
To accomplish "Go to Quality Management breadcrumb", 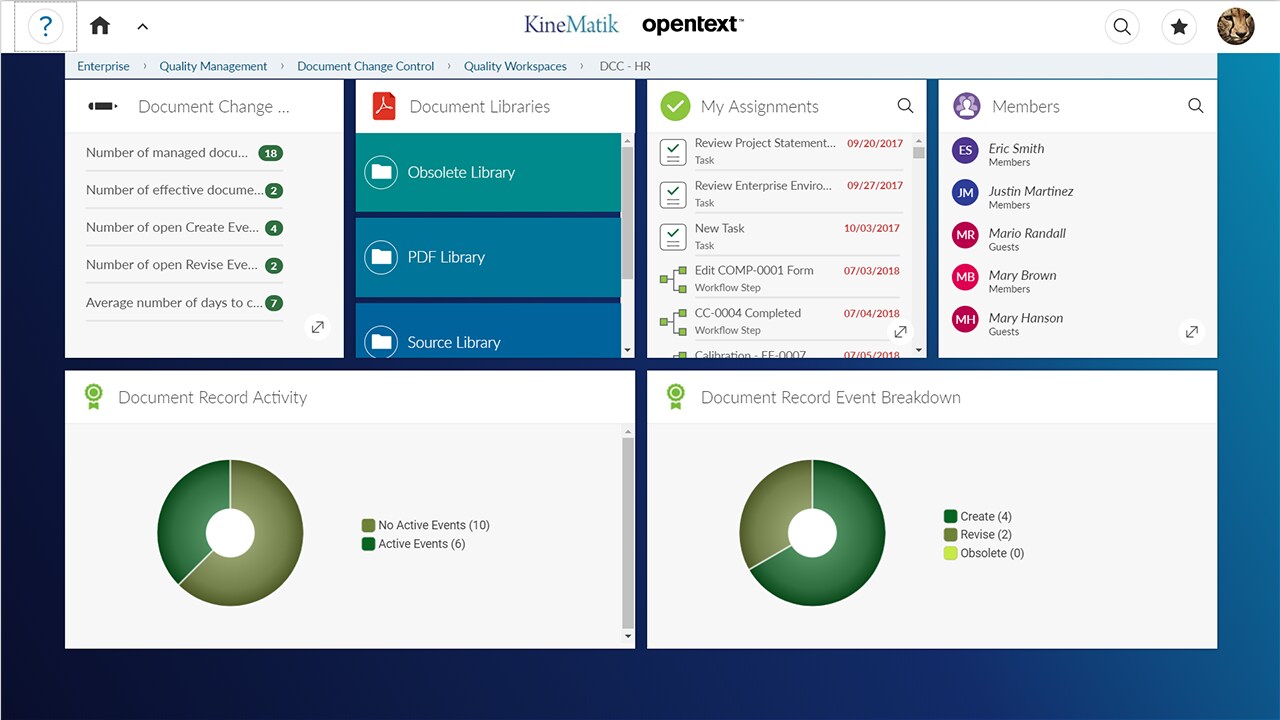I will (x=213, y=66).
